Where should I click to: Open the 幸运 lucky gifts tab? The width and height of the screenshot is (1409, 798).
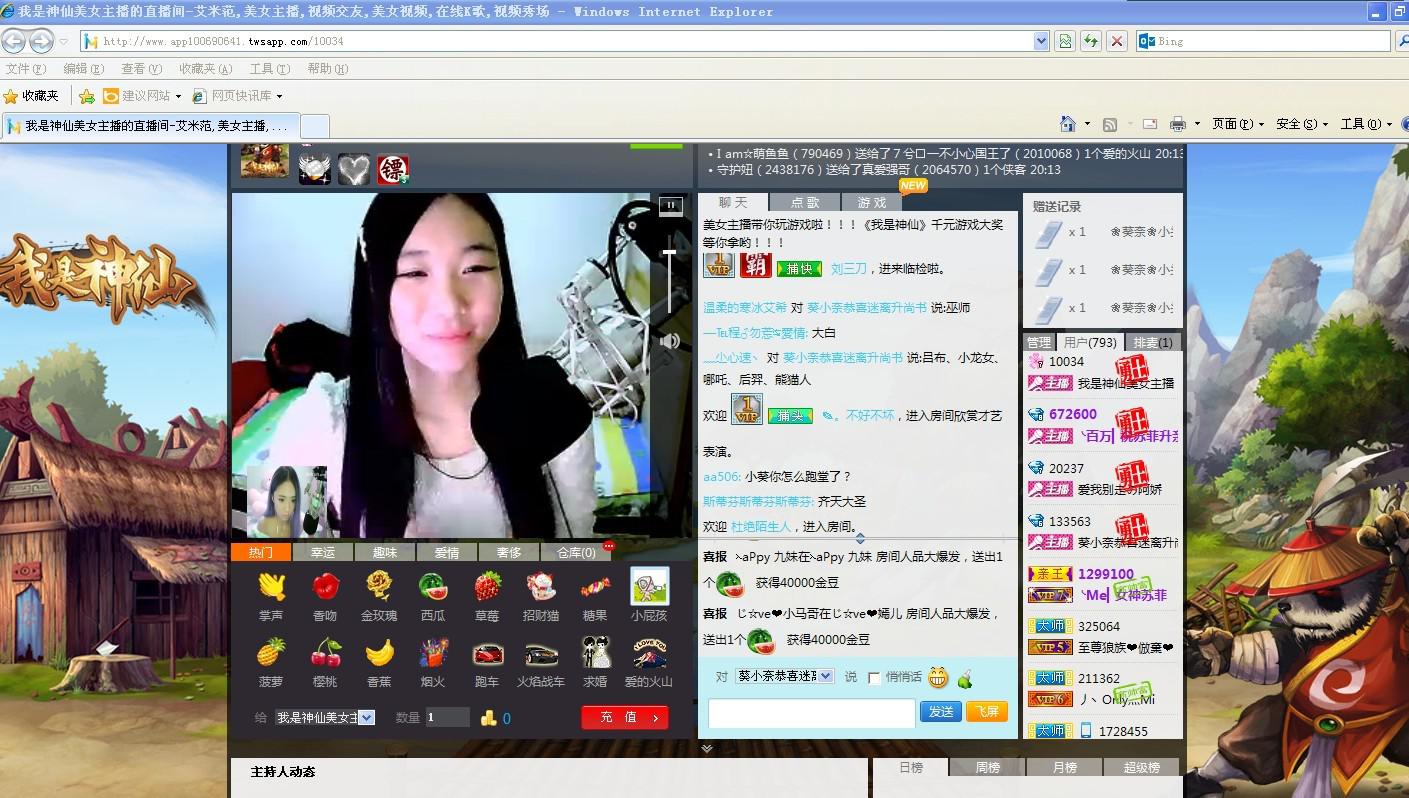(323, 552)
